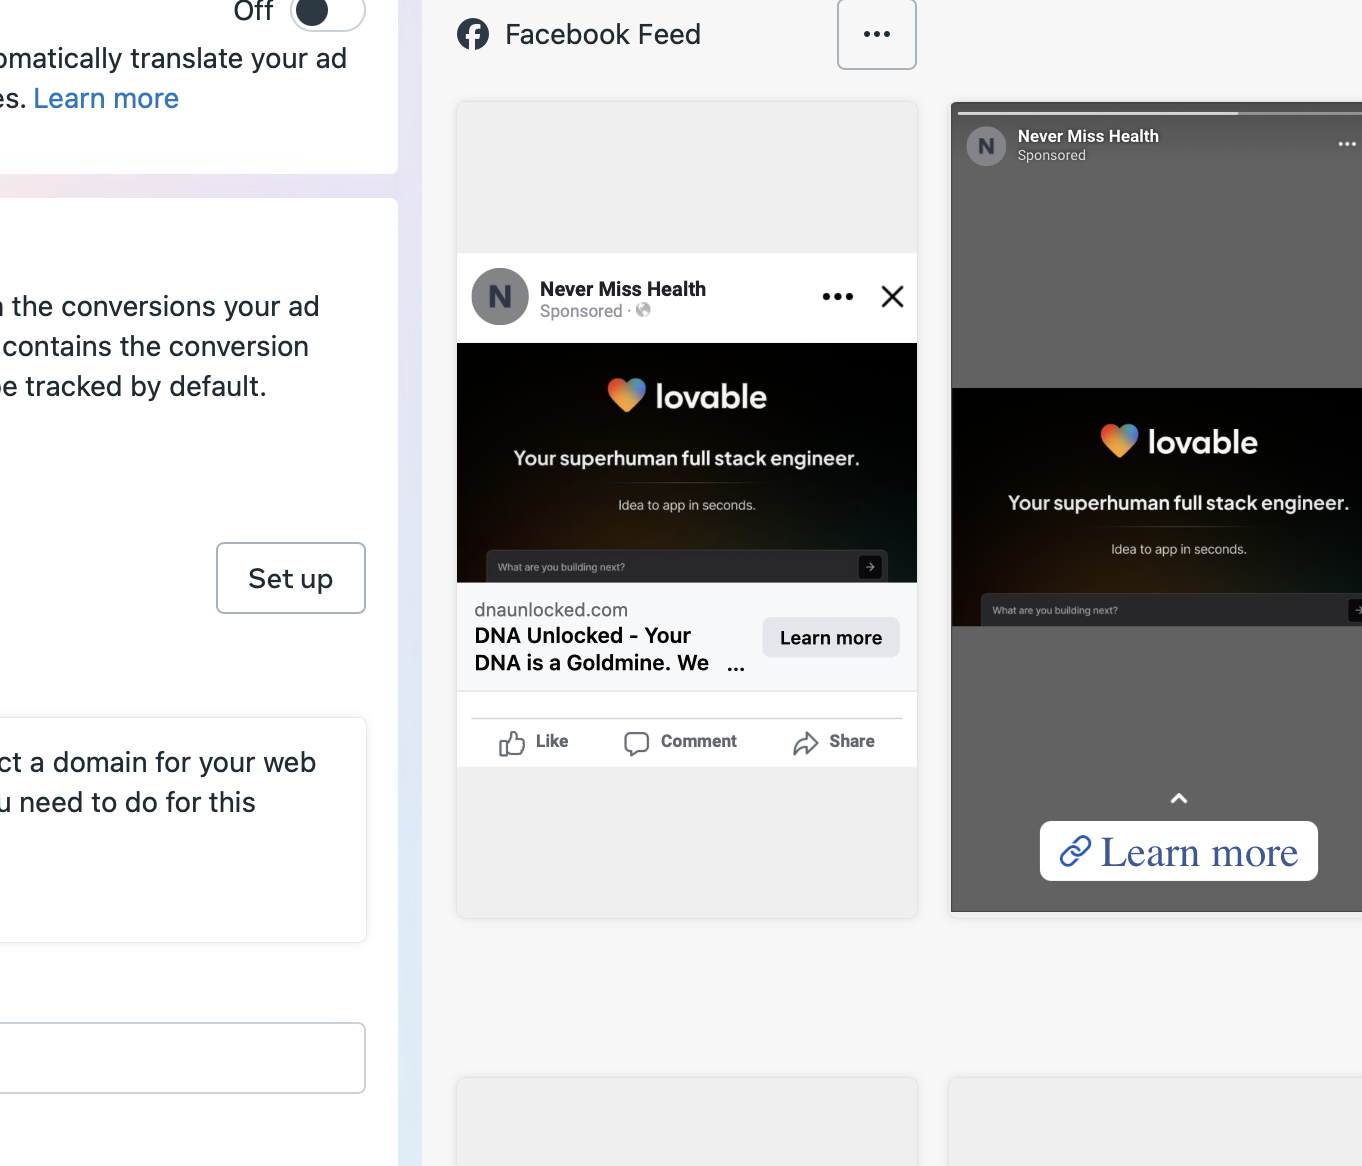Click the lovable ad image in feed preview

coord(686,462)
